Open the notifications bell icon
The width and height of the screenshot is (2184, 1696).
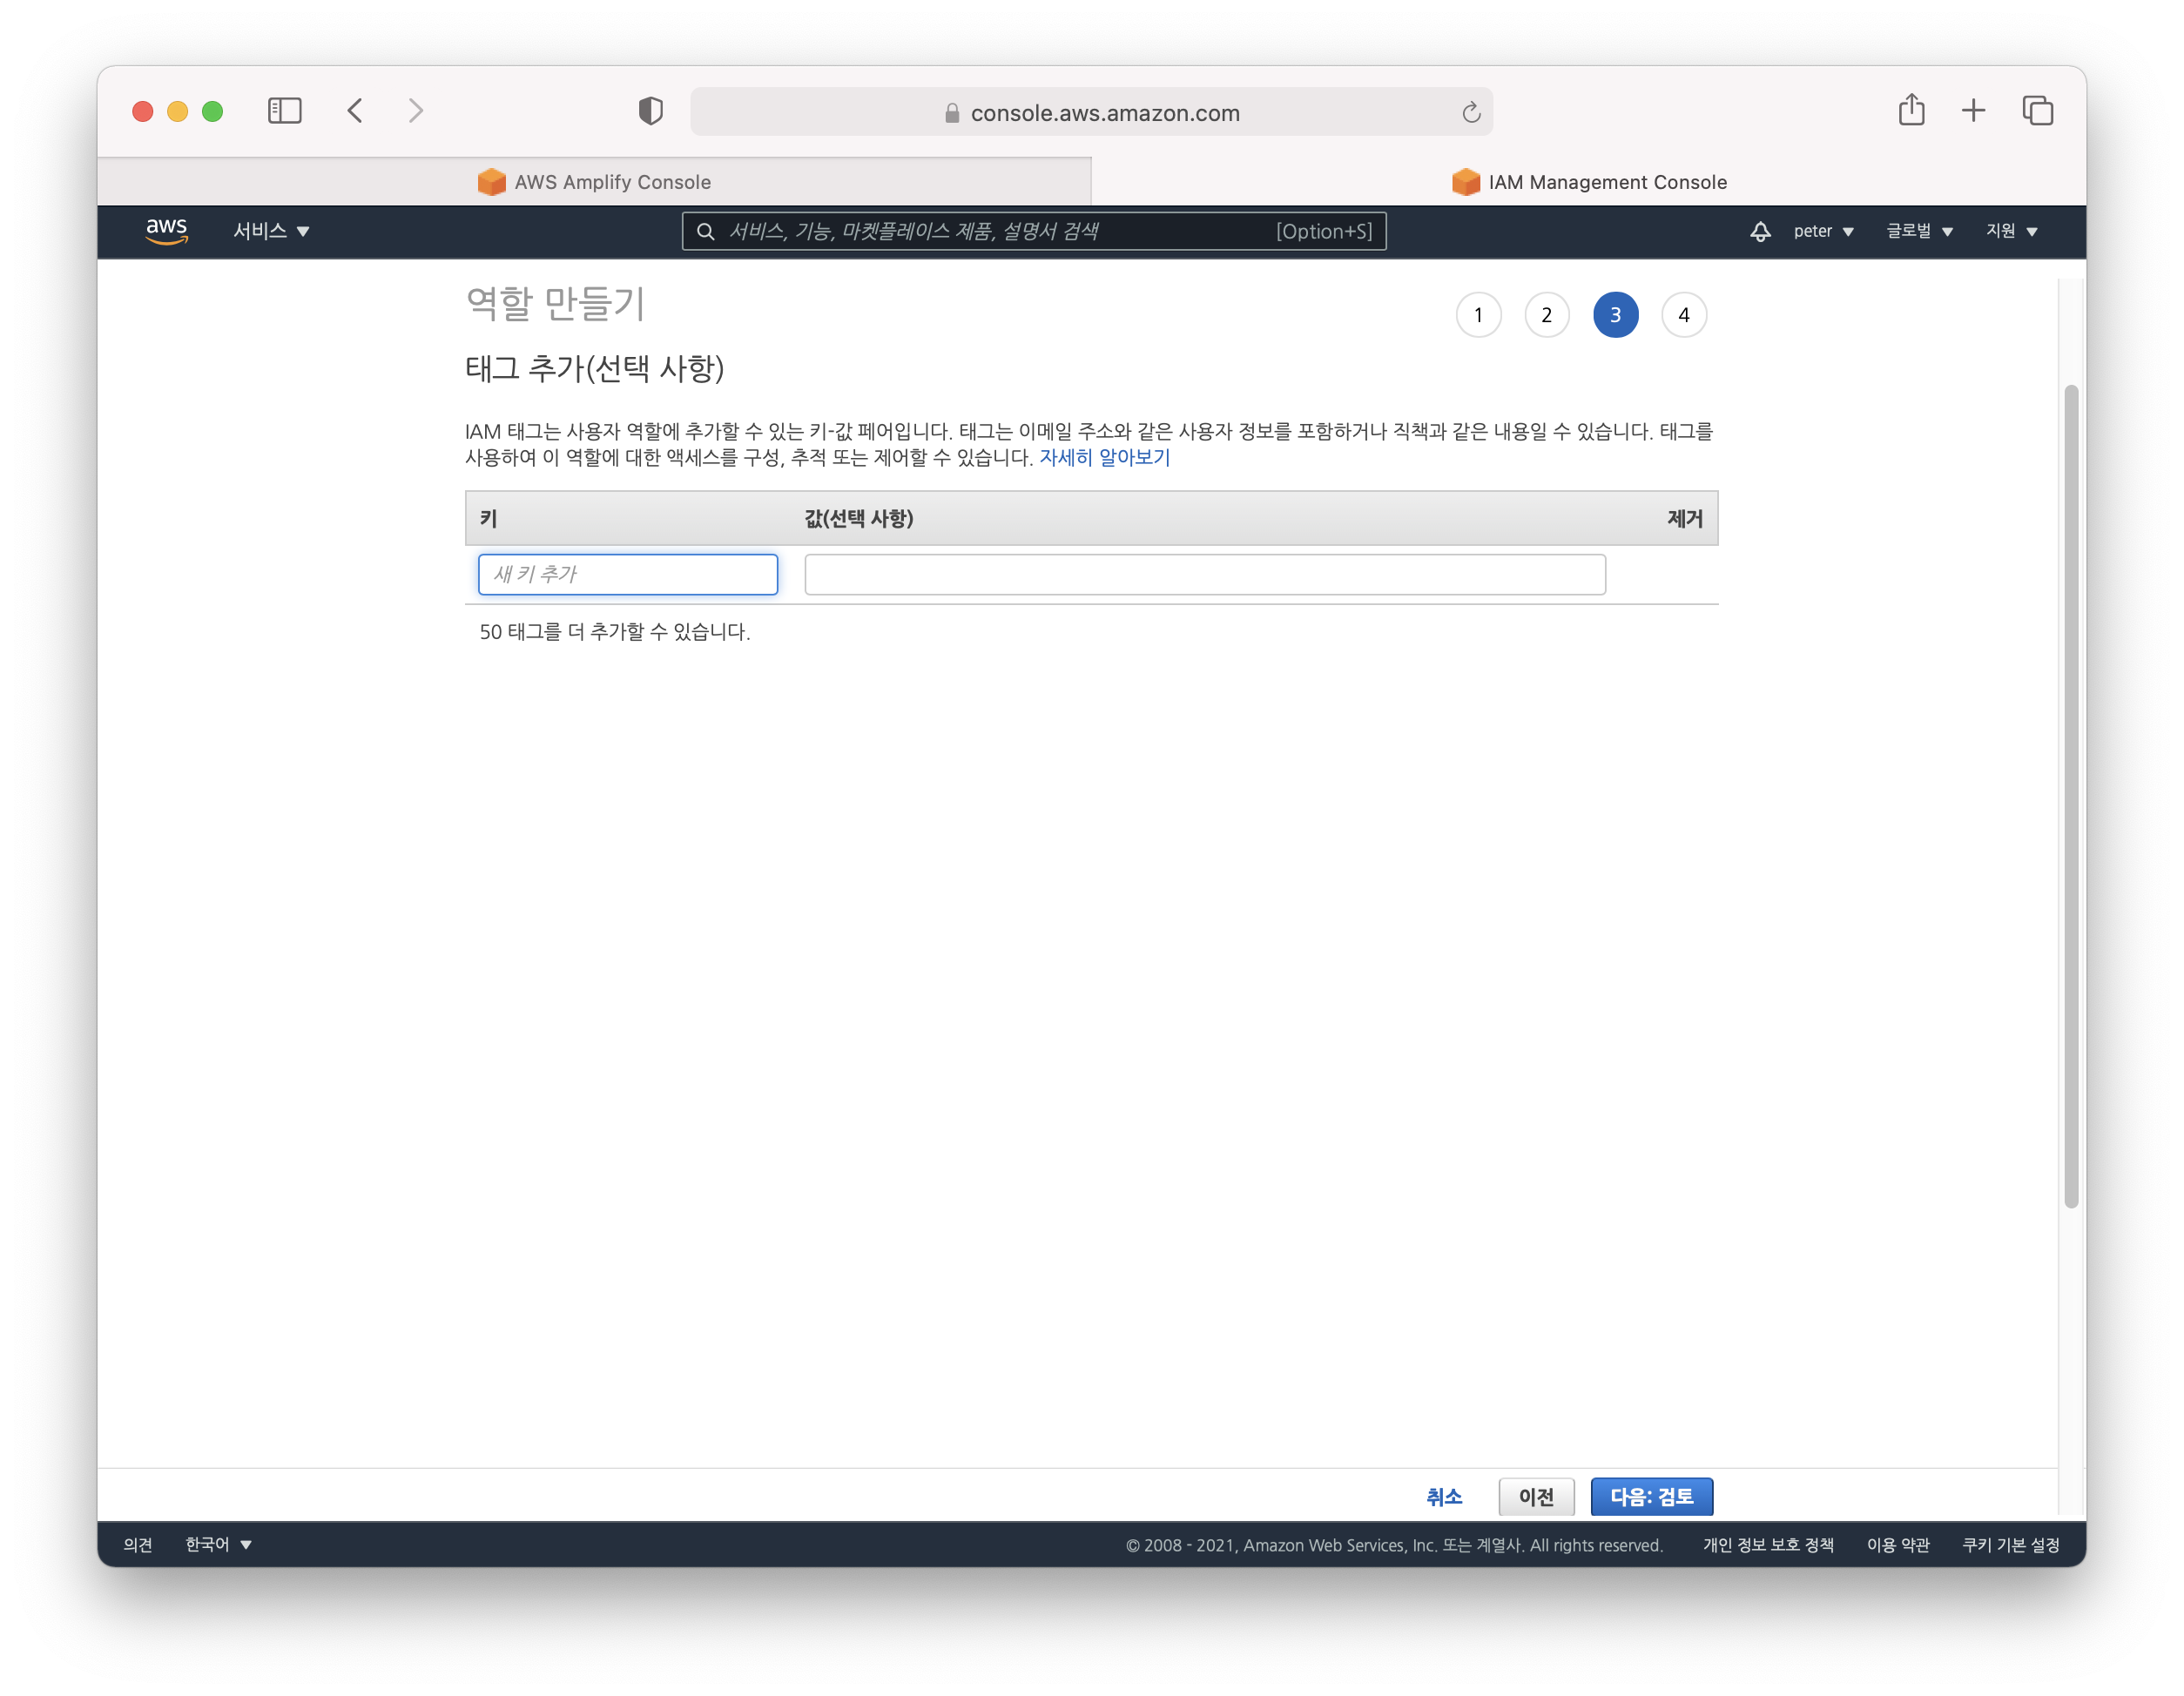[x=1760, y=231]
